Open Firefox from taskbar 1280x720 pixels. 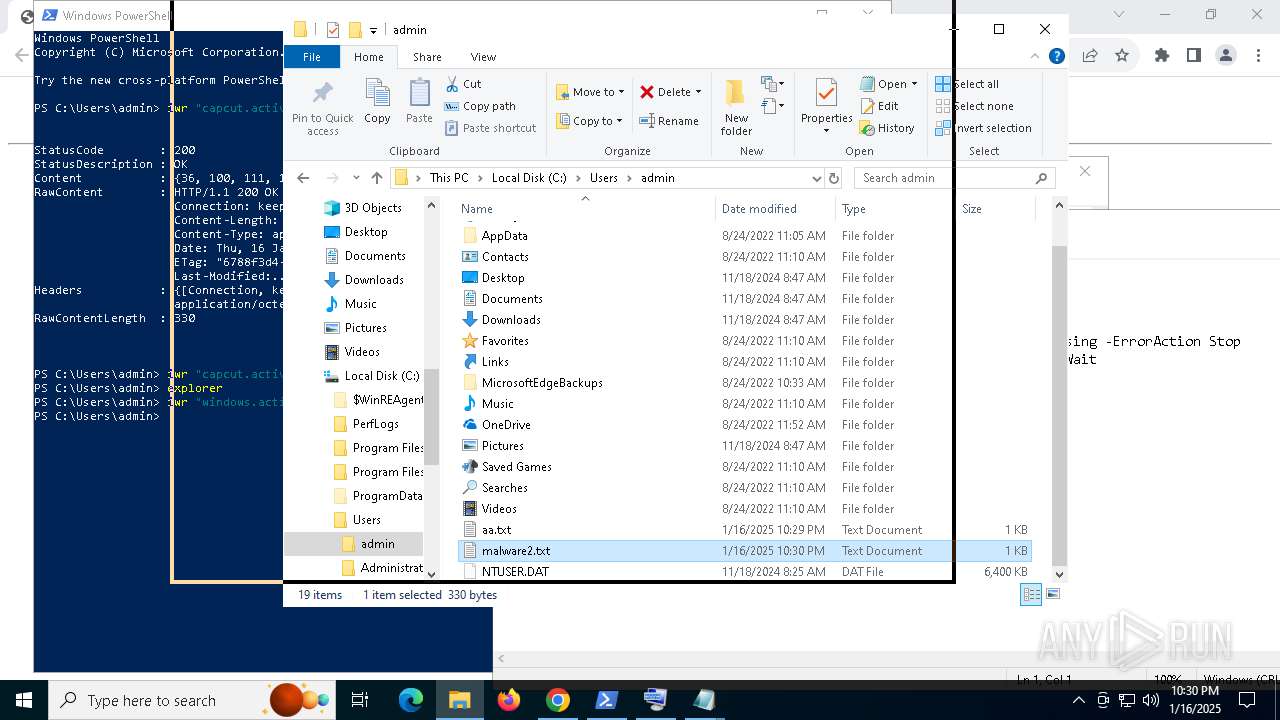509,700
